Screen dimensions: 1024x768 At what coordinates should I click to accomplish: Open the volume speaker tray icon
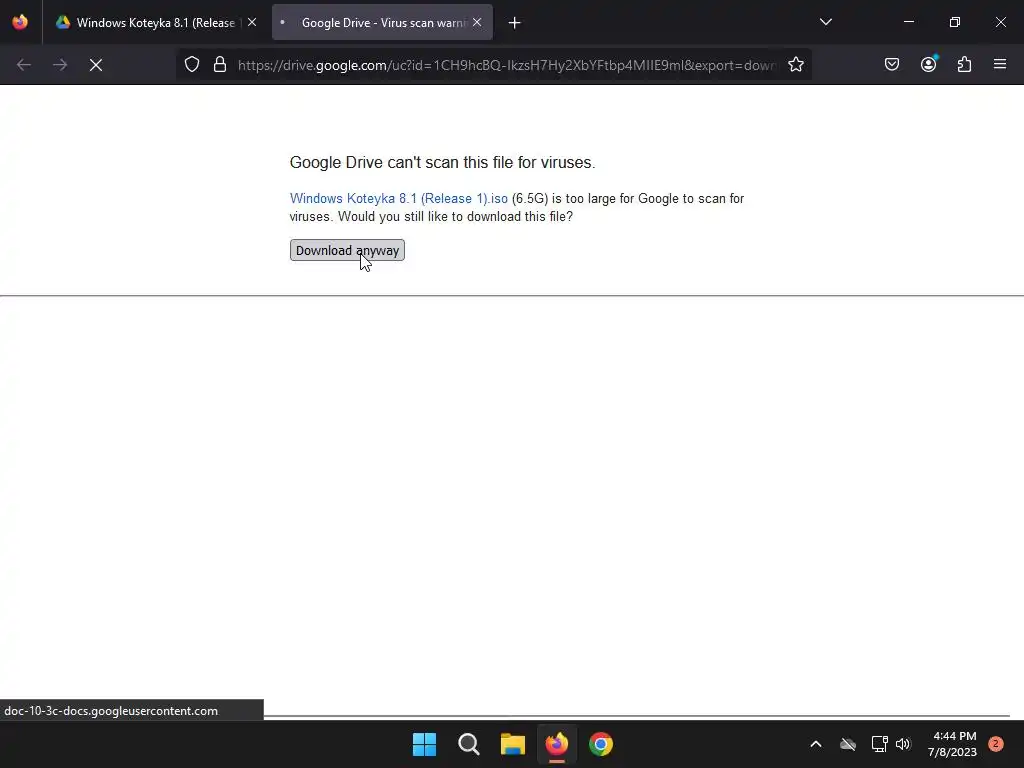pyautogui.click(x=903, y=744)
